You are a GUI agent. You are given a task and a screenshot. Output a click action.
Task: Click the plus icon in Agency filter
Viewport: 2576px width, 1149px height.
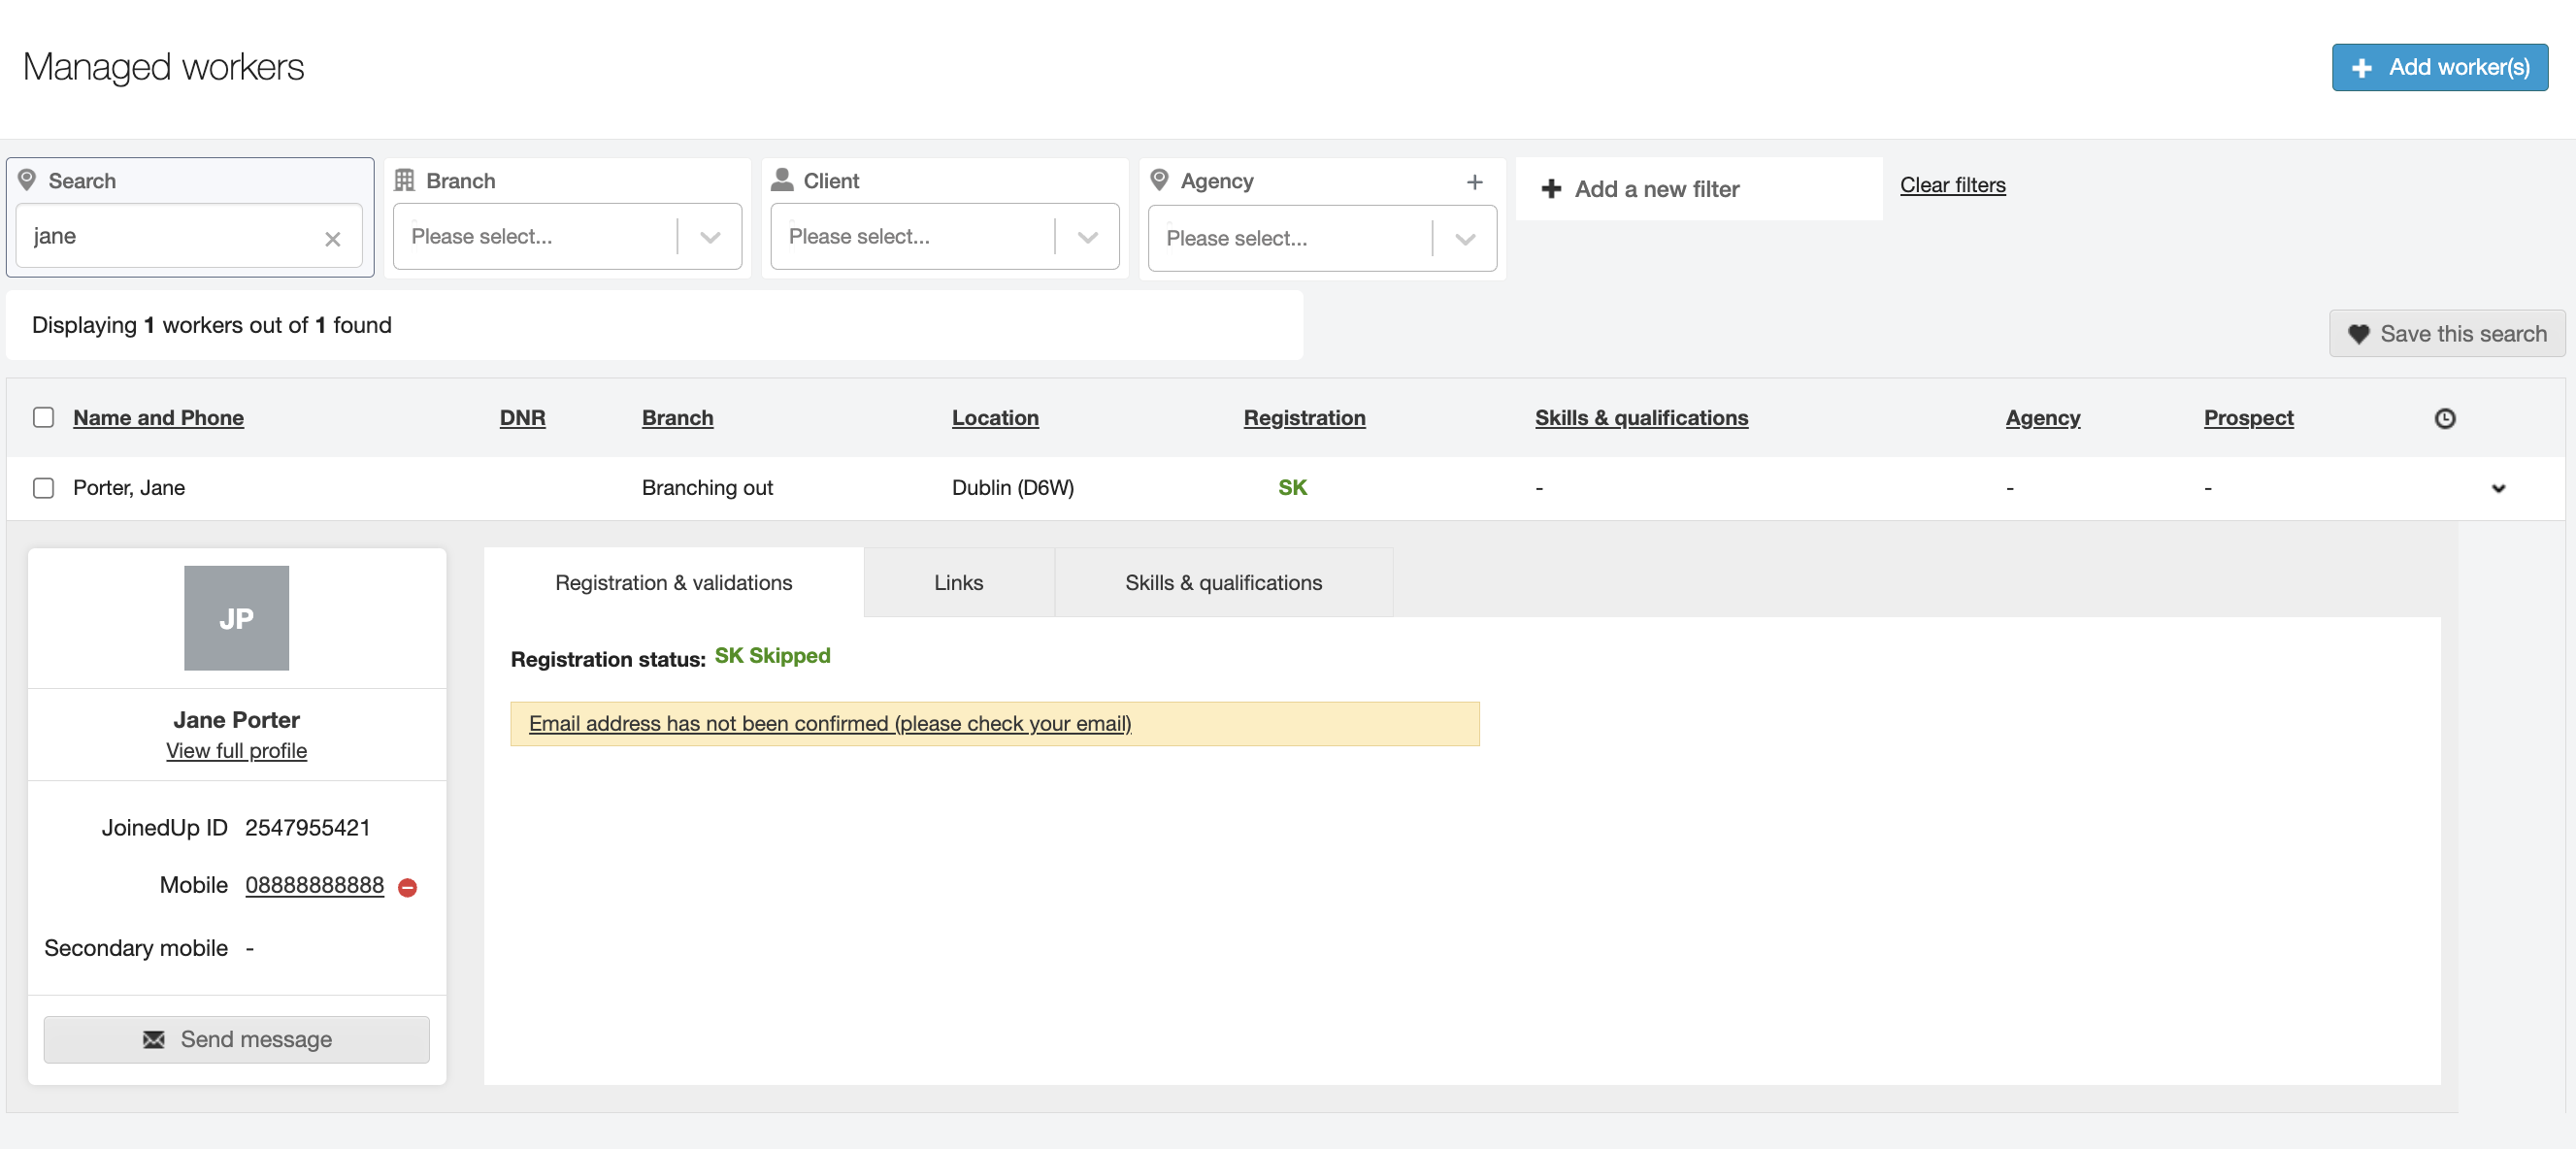click(x=1474, y=182)
